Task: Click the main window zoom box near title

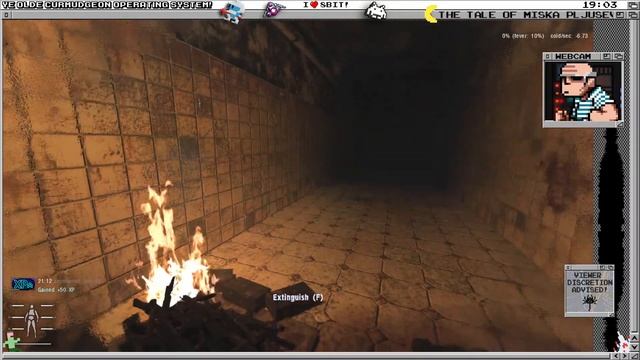Action: coord(620,15)
